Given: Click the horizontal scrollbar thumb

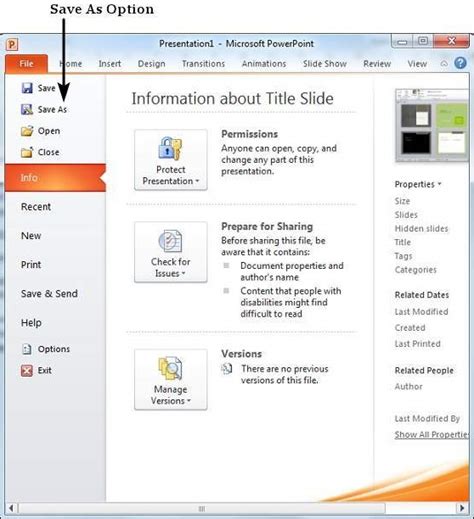Looking at the screenshot, I should click(x=202, y=509).
